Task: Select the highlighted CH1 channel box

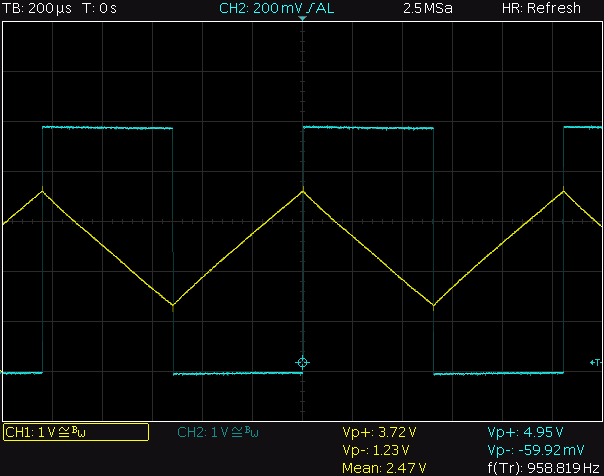Action: click(x=76, y=432)
